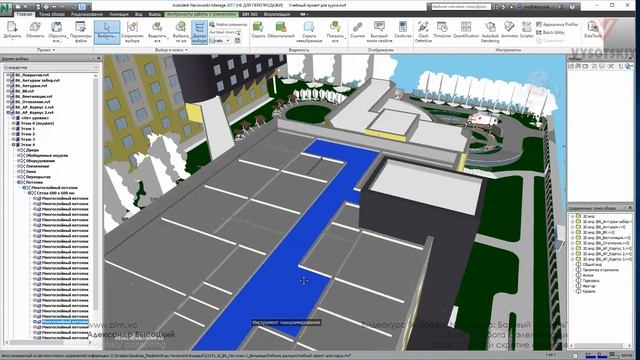Image resolution: width=640 pixels, height=360 pixels.
Task: Switch to the Вид ribbon tab
Action: click(x=138, y=14)
